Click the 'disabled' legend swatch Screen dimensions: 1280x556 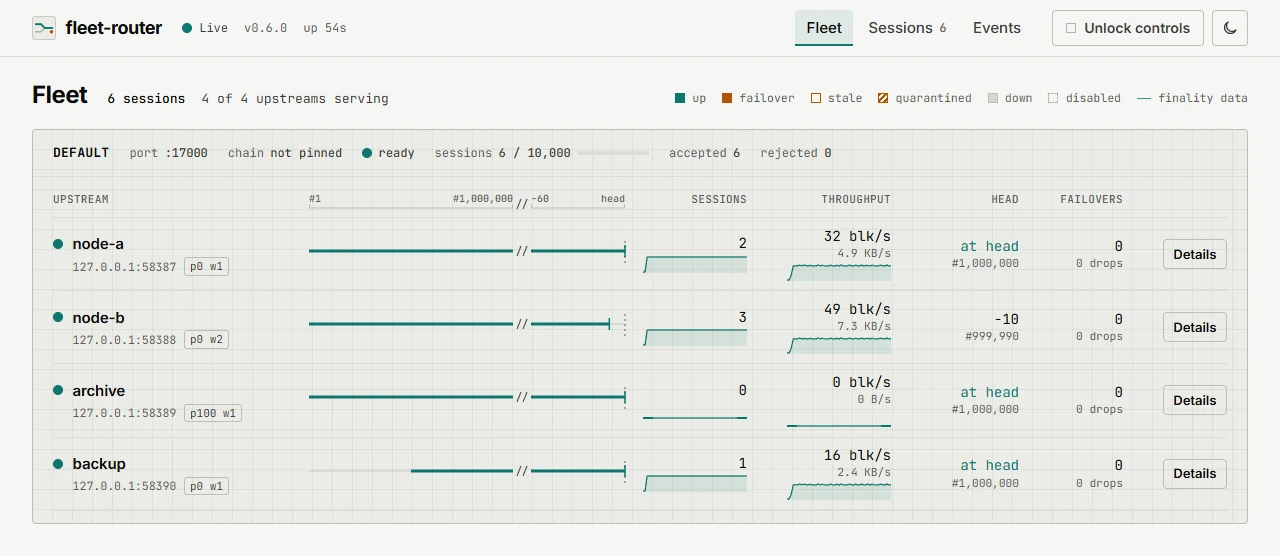pos(1053,98)
